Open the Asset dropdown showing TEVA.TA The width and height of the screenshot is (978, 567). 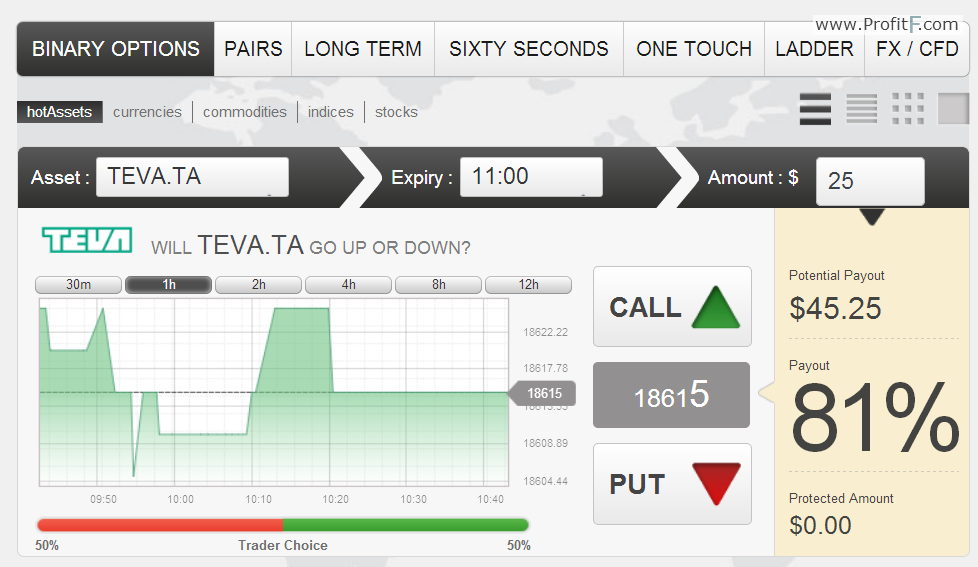(192, 177)
